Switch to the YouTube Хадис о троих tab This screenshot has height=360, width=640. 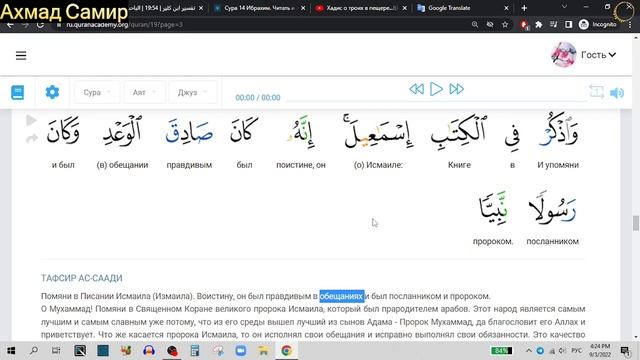[x=361, y=8]
